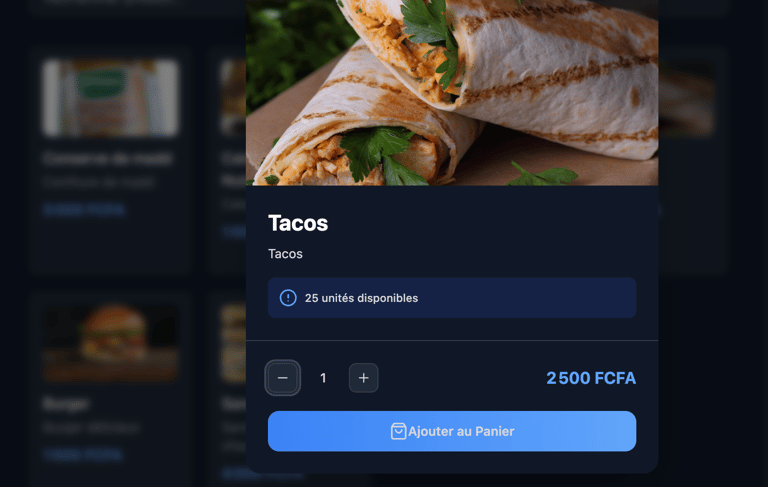Click the blurred blue price under Conserve card
768x487 pixels.
(x=83, y=210)
